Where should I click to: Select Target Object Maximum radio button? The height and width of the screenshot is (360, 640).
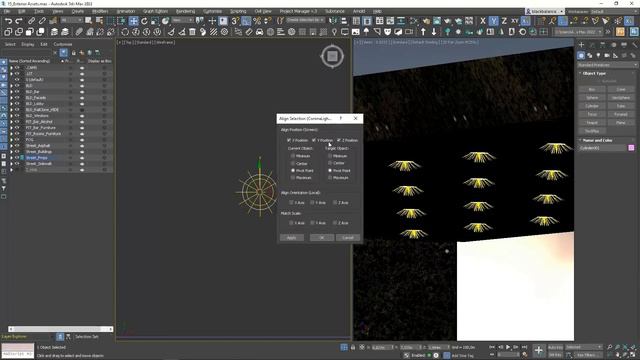(330, 178)
